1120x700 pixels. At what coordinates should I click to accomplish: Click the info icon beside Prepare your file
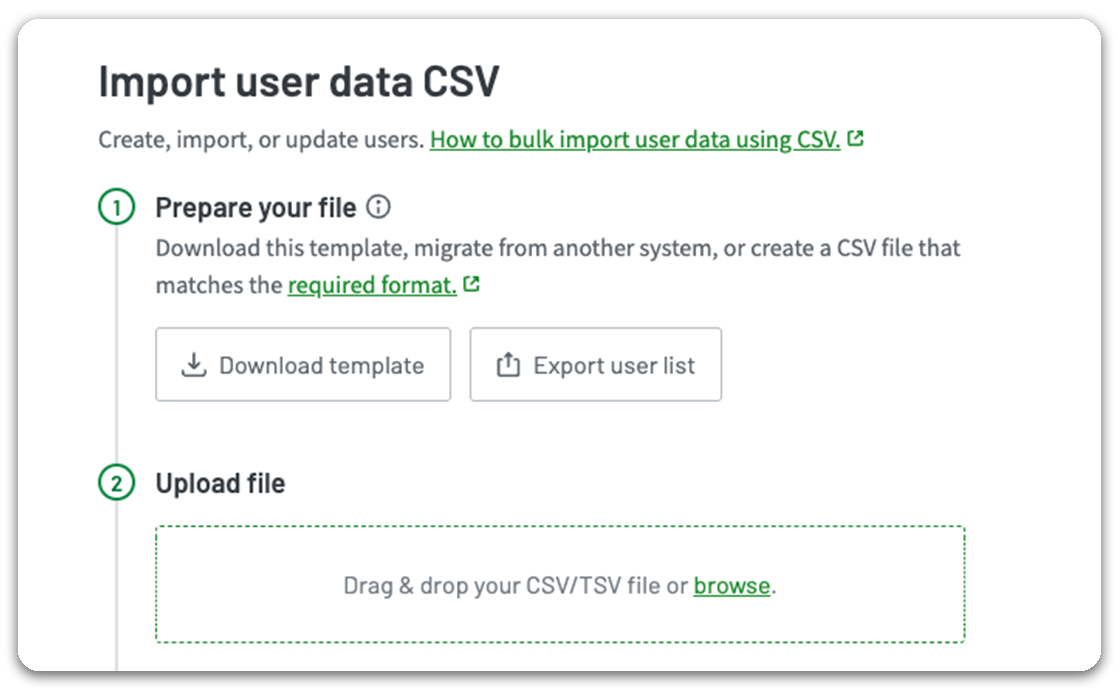(378, 208)
